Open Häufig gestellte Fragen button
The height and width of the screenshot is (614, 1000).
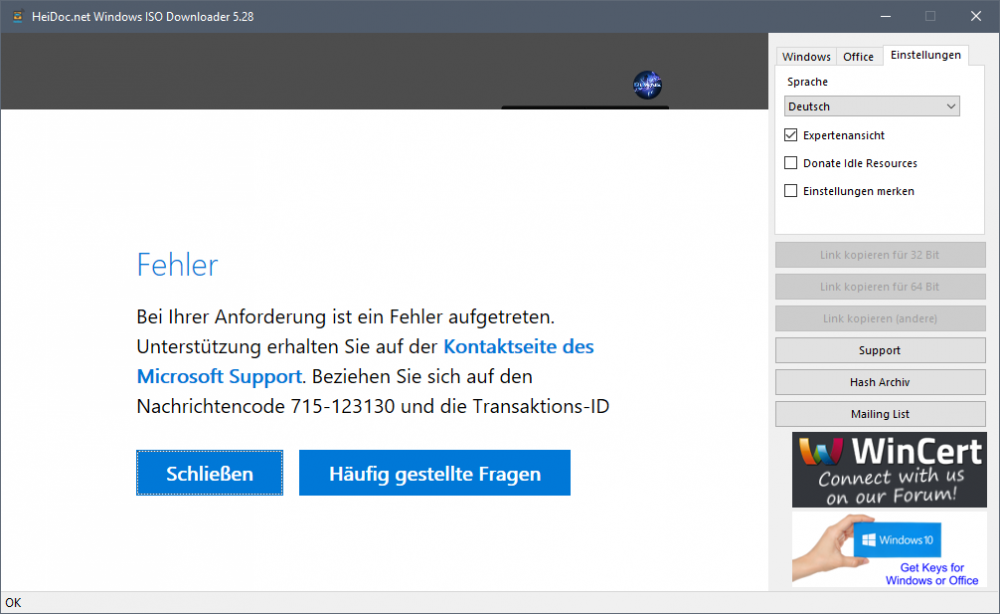pyautogui.click(x=435, y=473)
